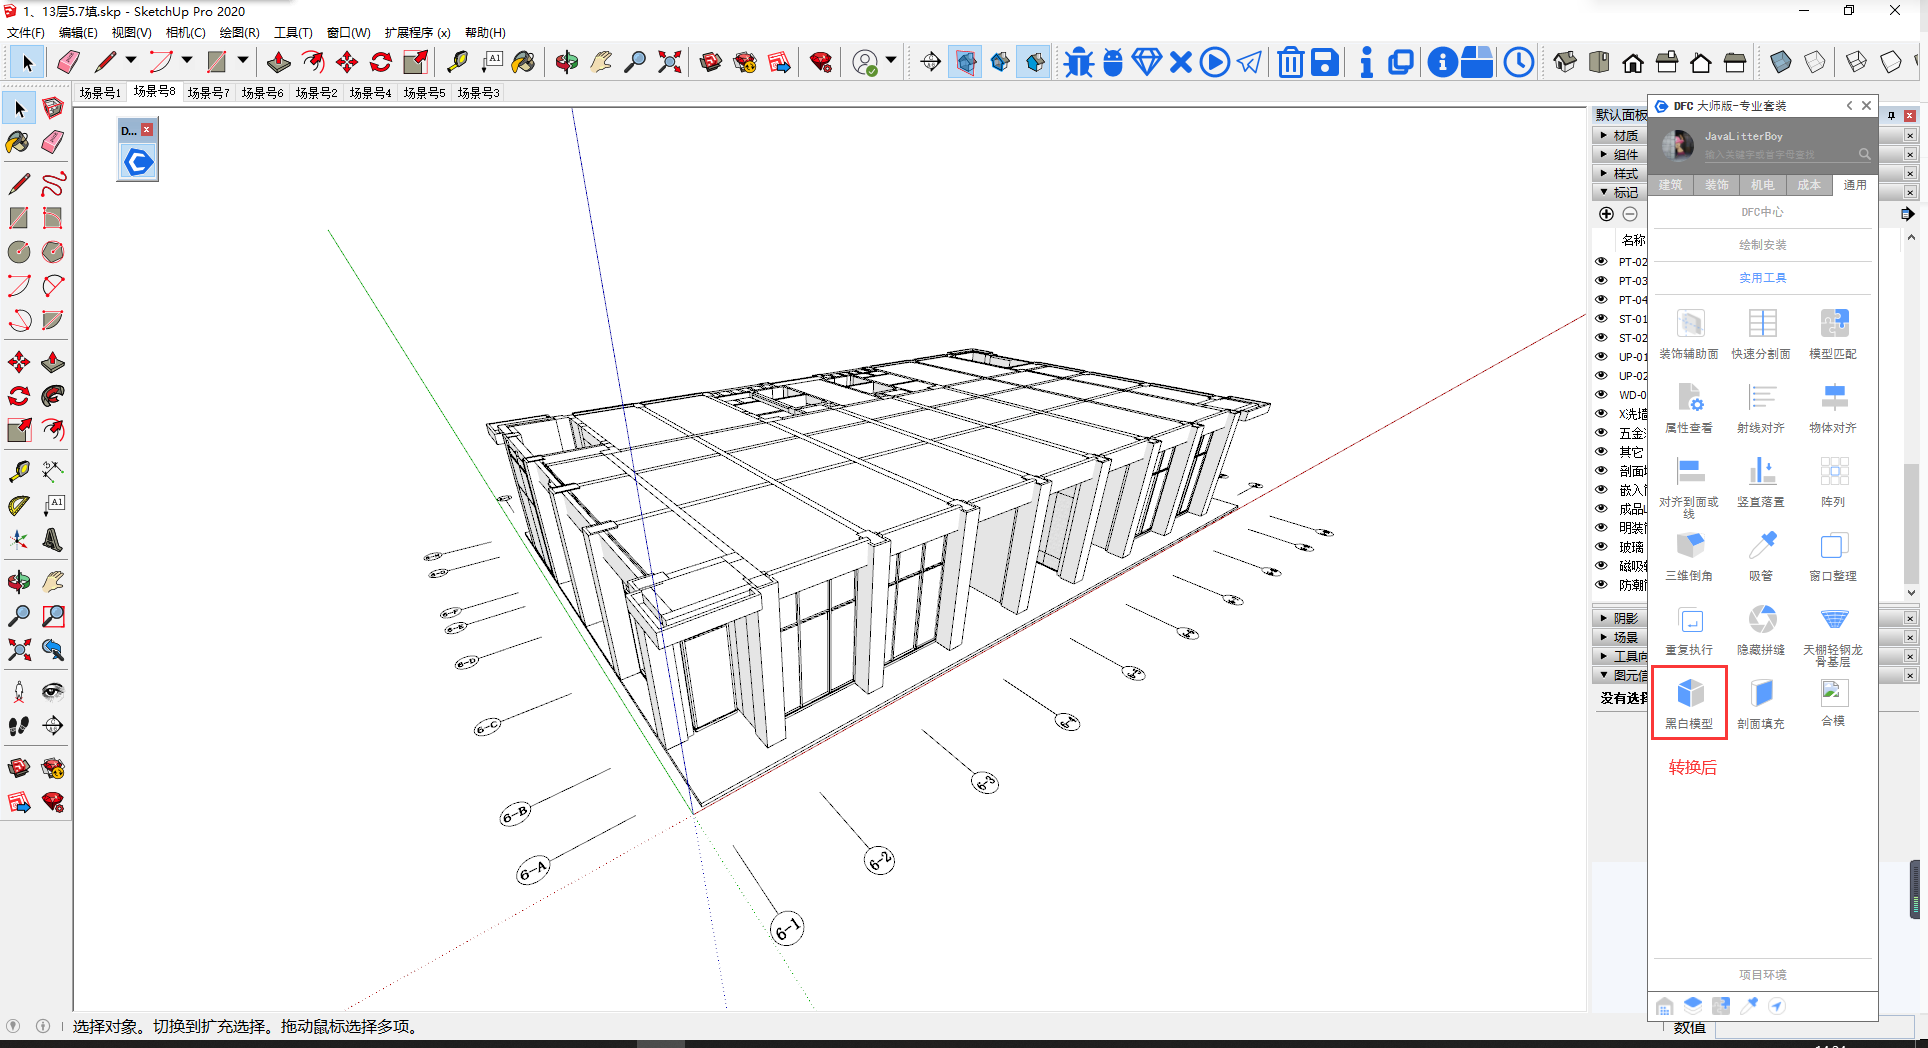The image size is (1928, 1048).
Task: Select the Tape Measure tool in top toolbar
Action: pyautogui.click(x=457, y=62)
